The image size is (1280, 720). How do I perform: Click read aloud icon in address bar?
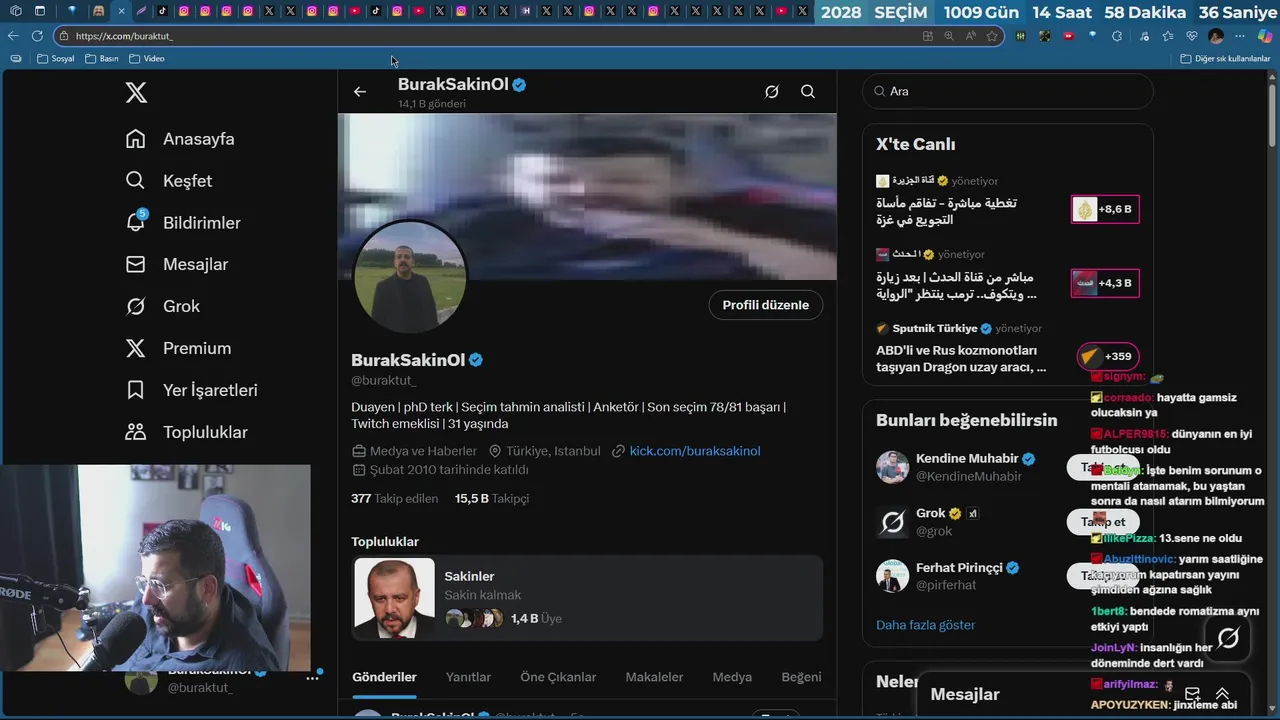tap(971, 36)
